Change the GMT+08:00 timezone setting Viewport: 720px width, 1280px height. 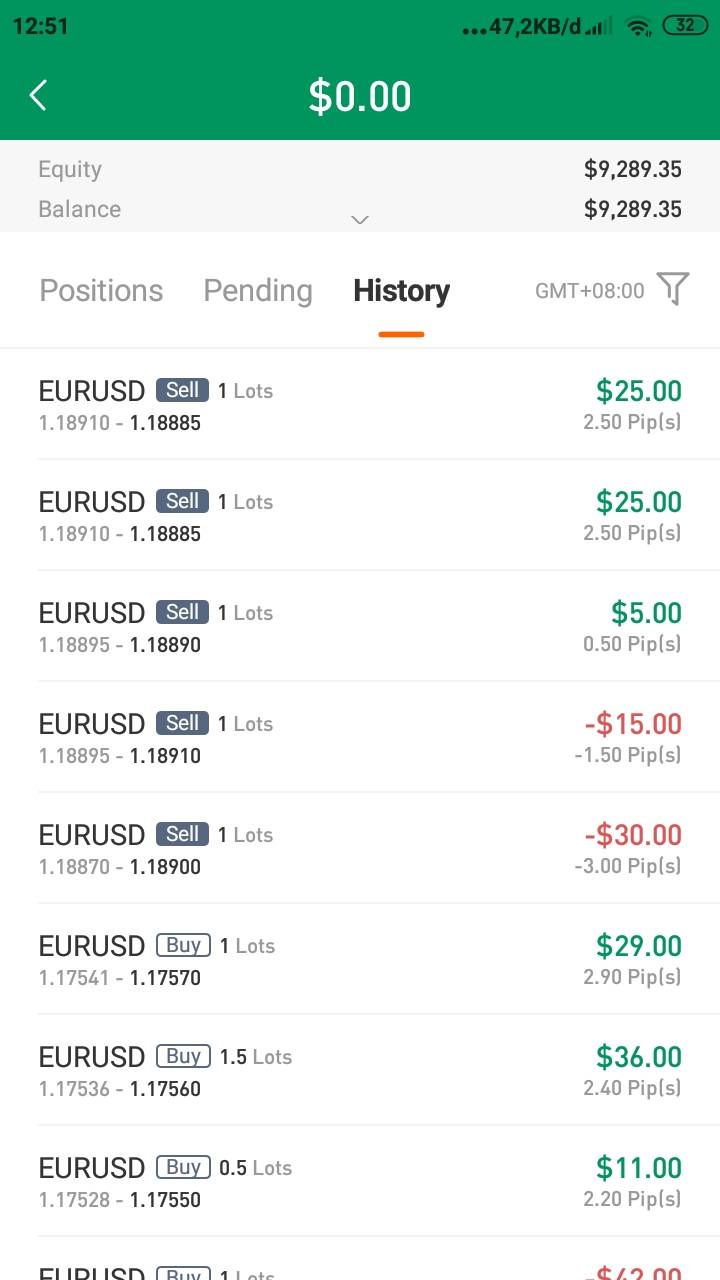click(590, 291)
